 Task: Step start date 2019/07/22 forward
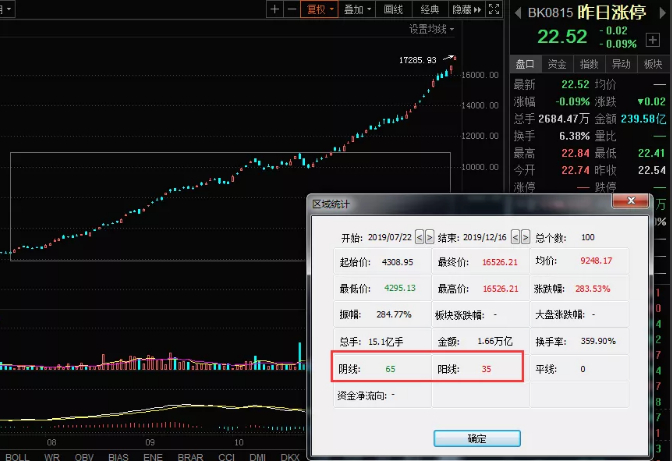pyautogui.click(x=429, y=237)
